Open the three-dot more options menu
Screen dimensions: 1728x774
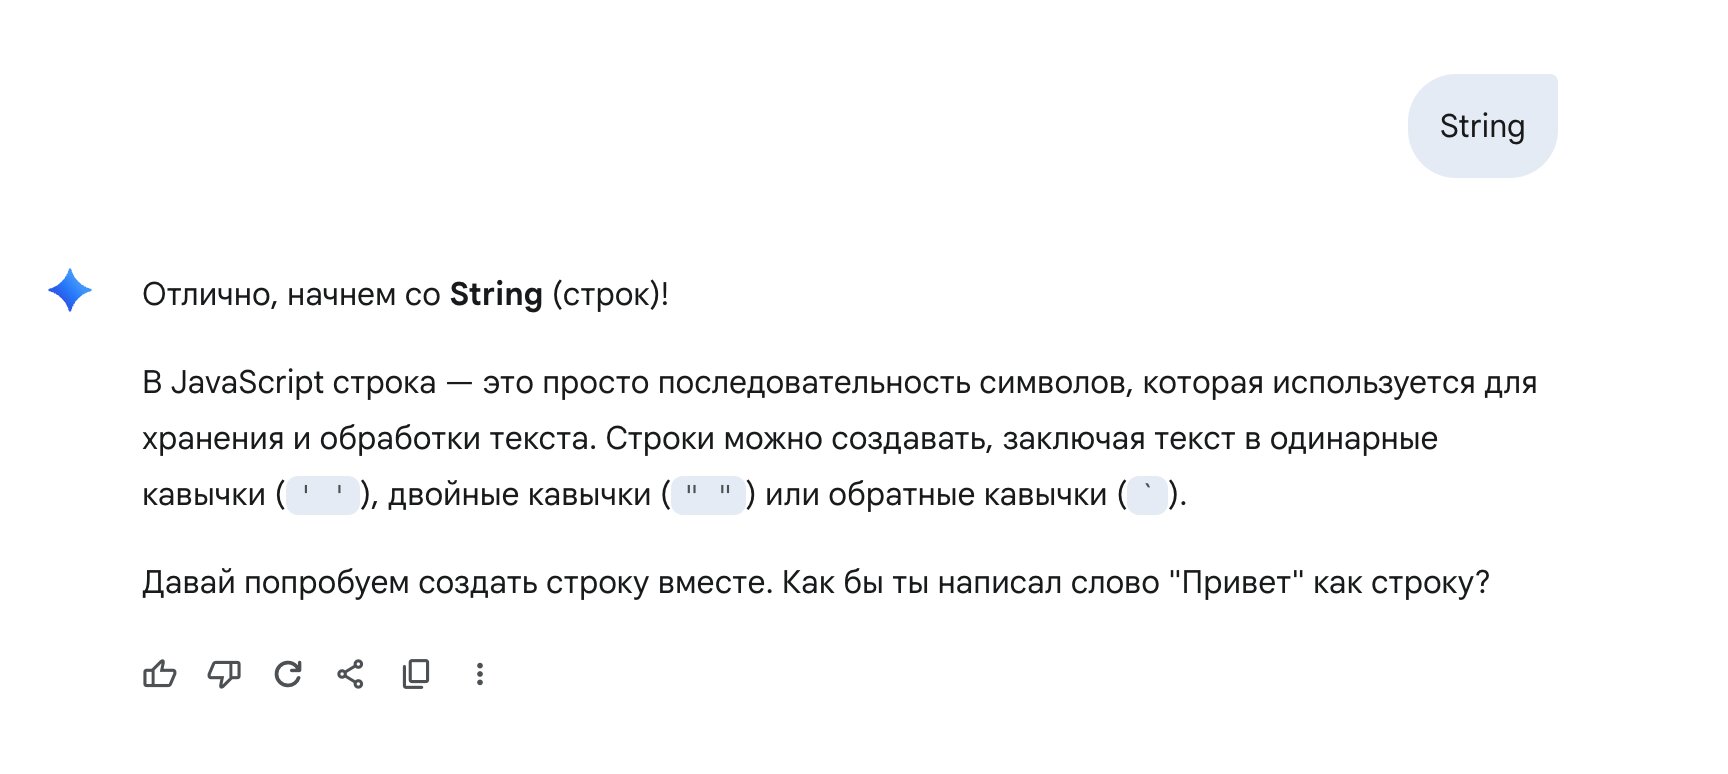[x=480, y=674]
